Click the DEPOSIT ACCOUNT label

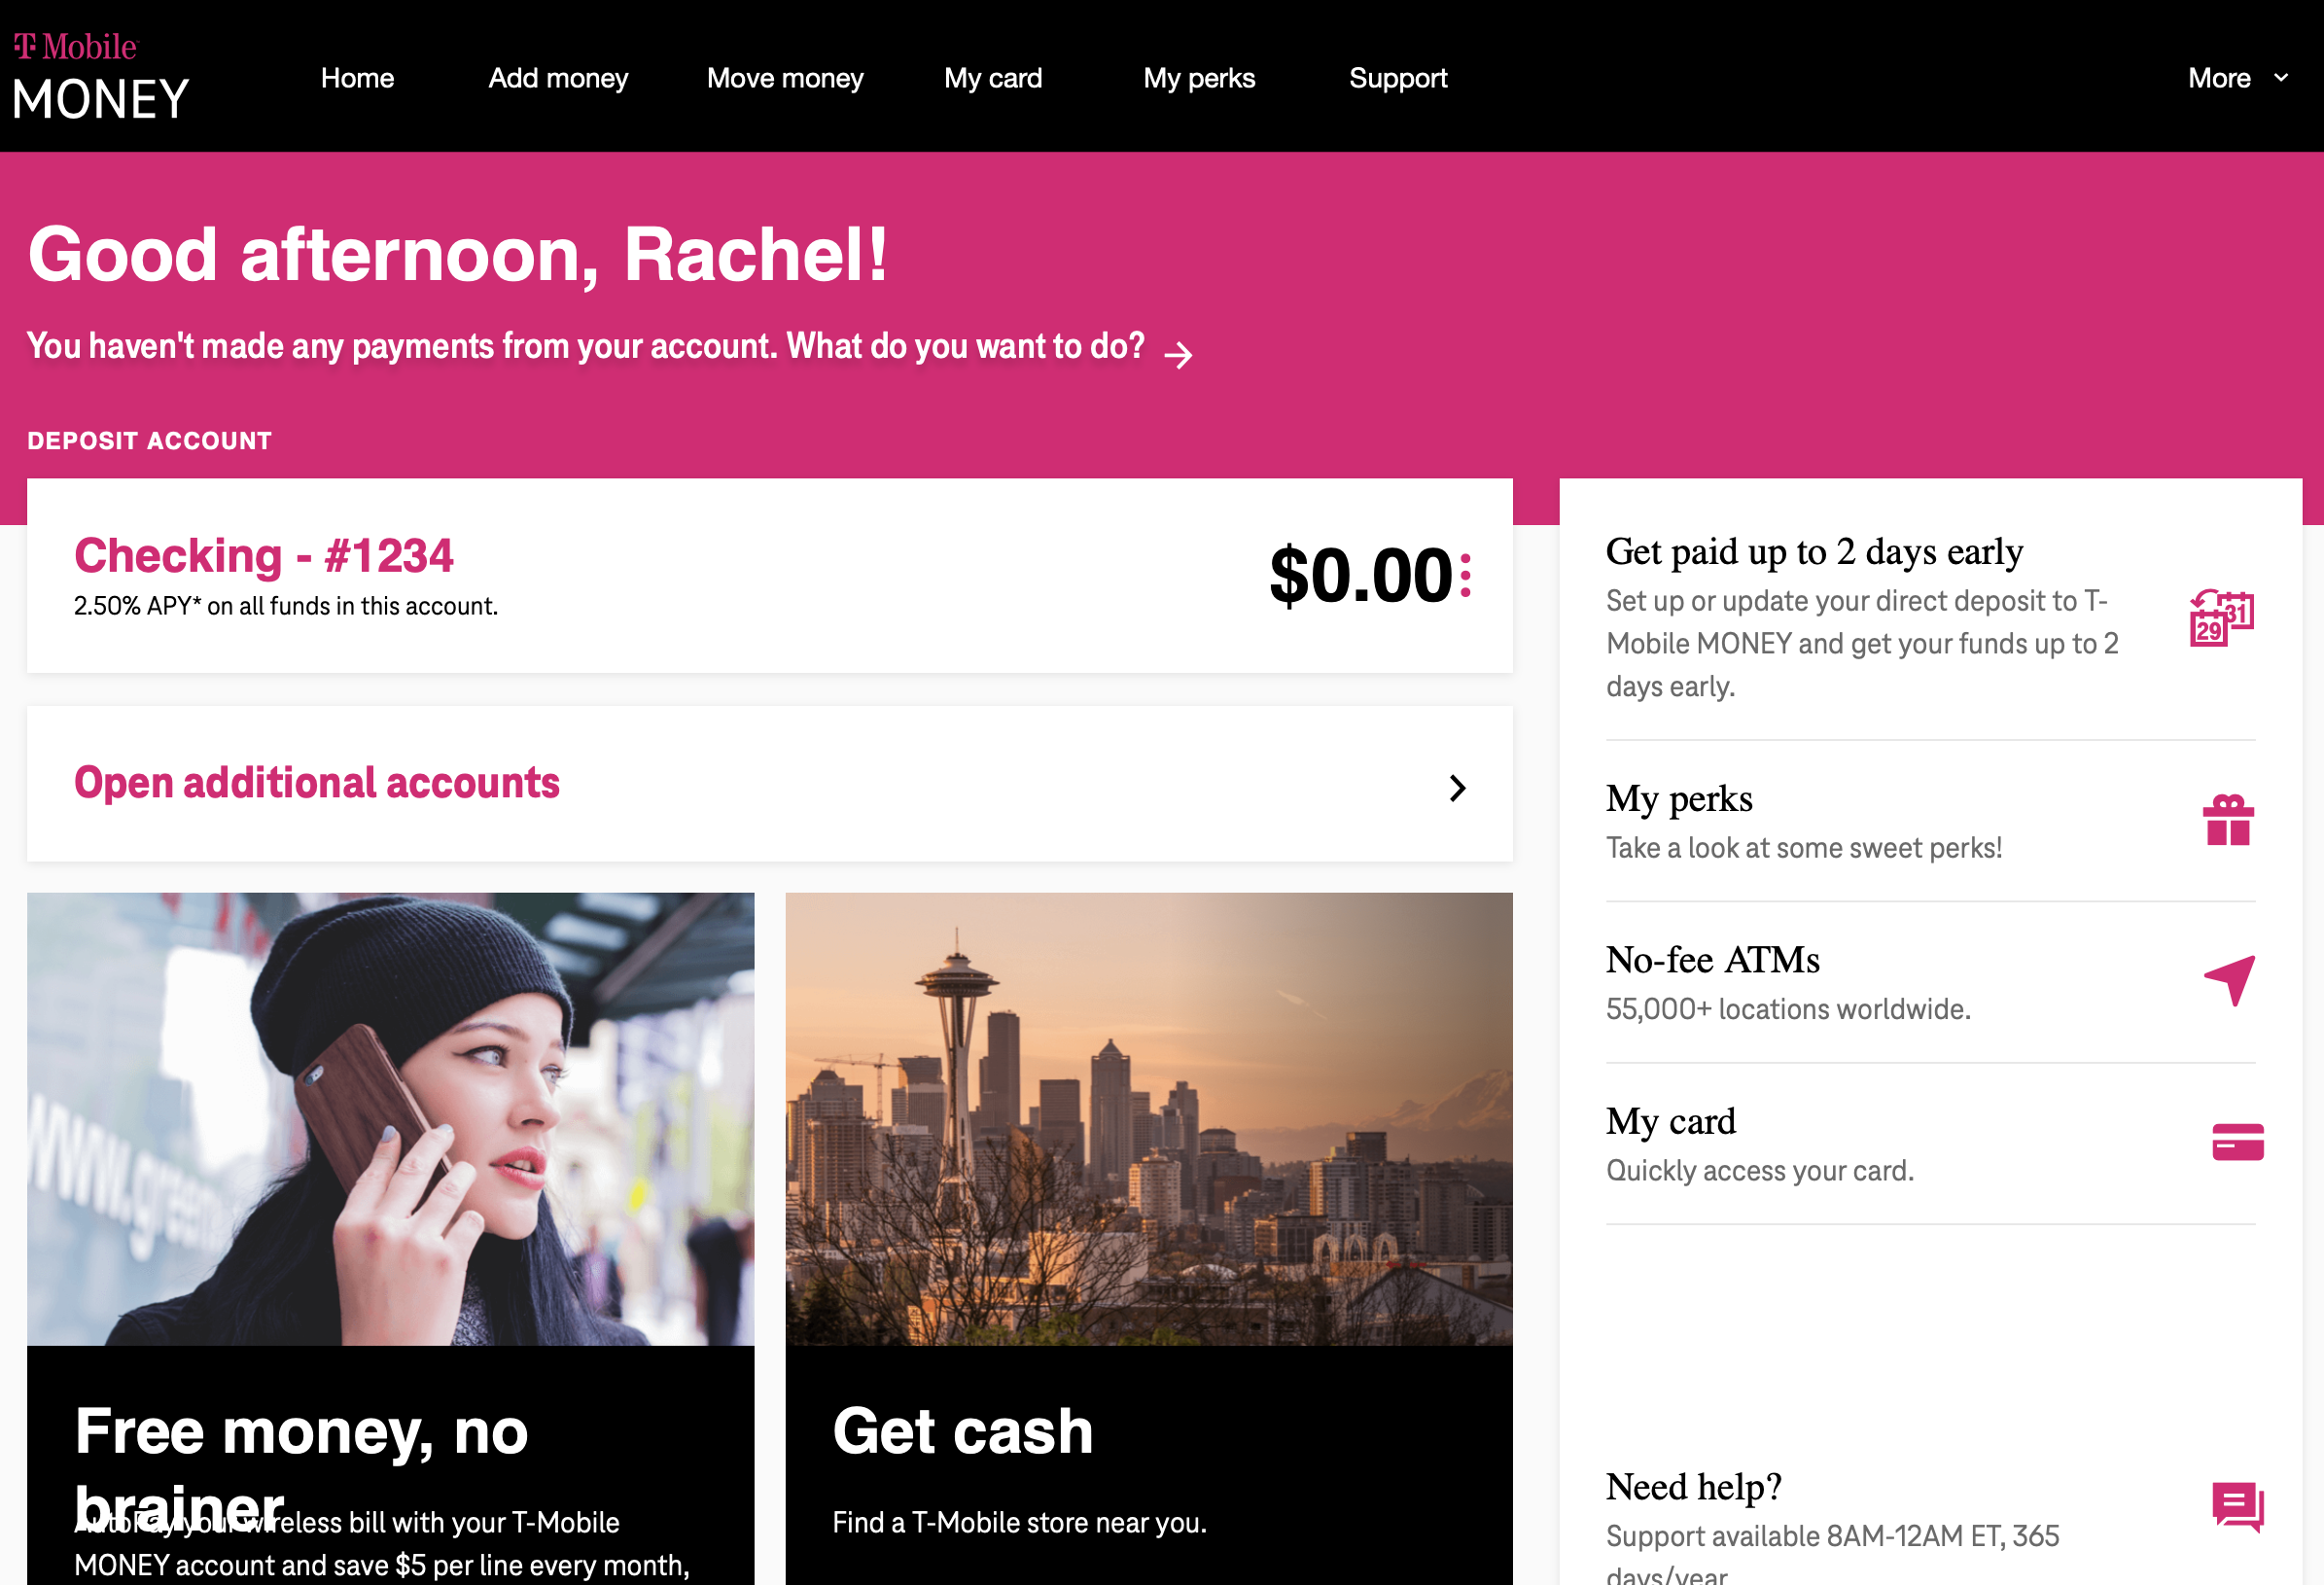tap(150, 441)
